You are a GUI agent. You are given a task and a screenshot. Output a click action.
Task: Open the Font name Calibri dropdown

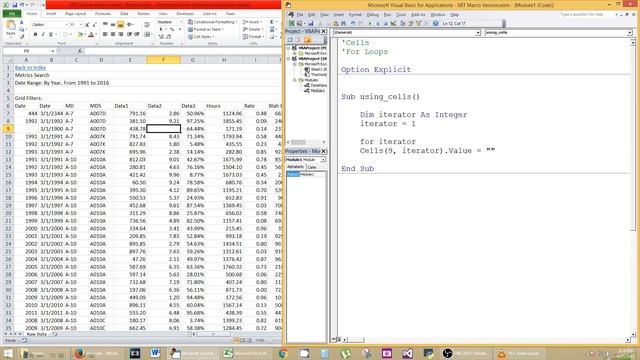coord(66,25)
